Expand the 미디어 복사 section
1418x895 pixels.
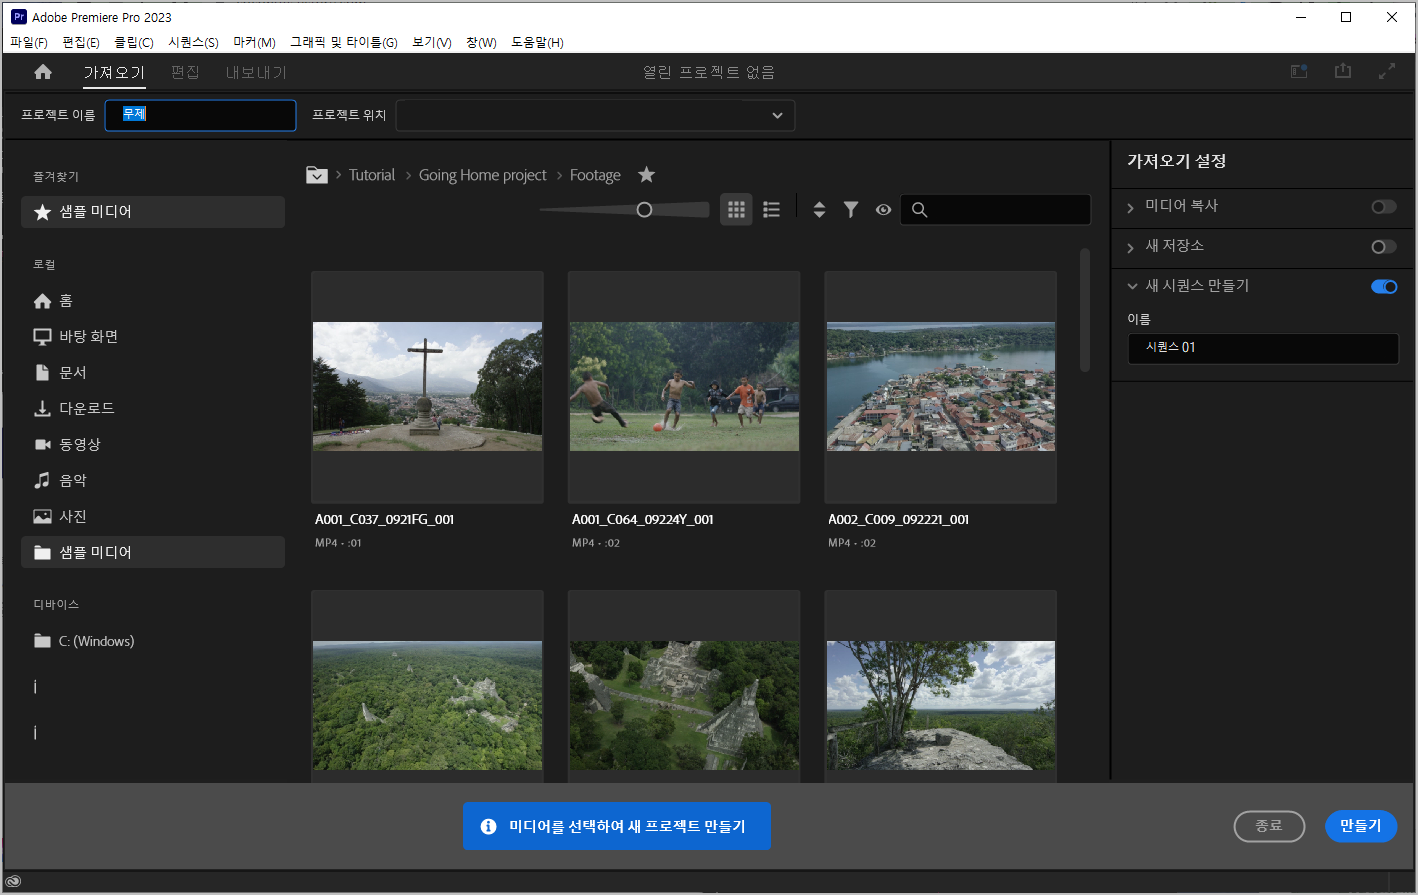(x=1131, y=207)
